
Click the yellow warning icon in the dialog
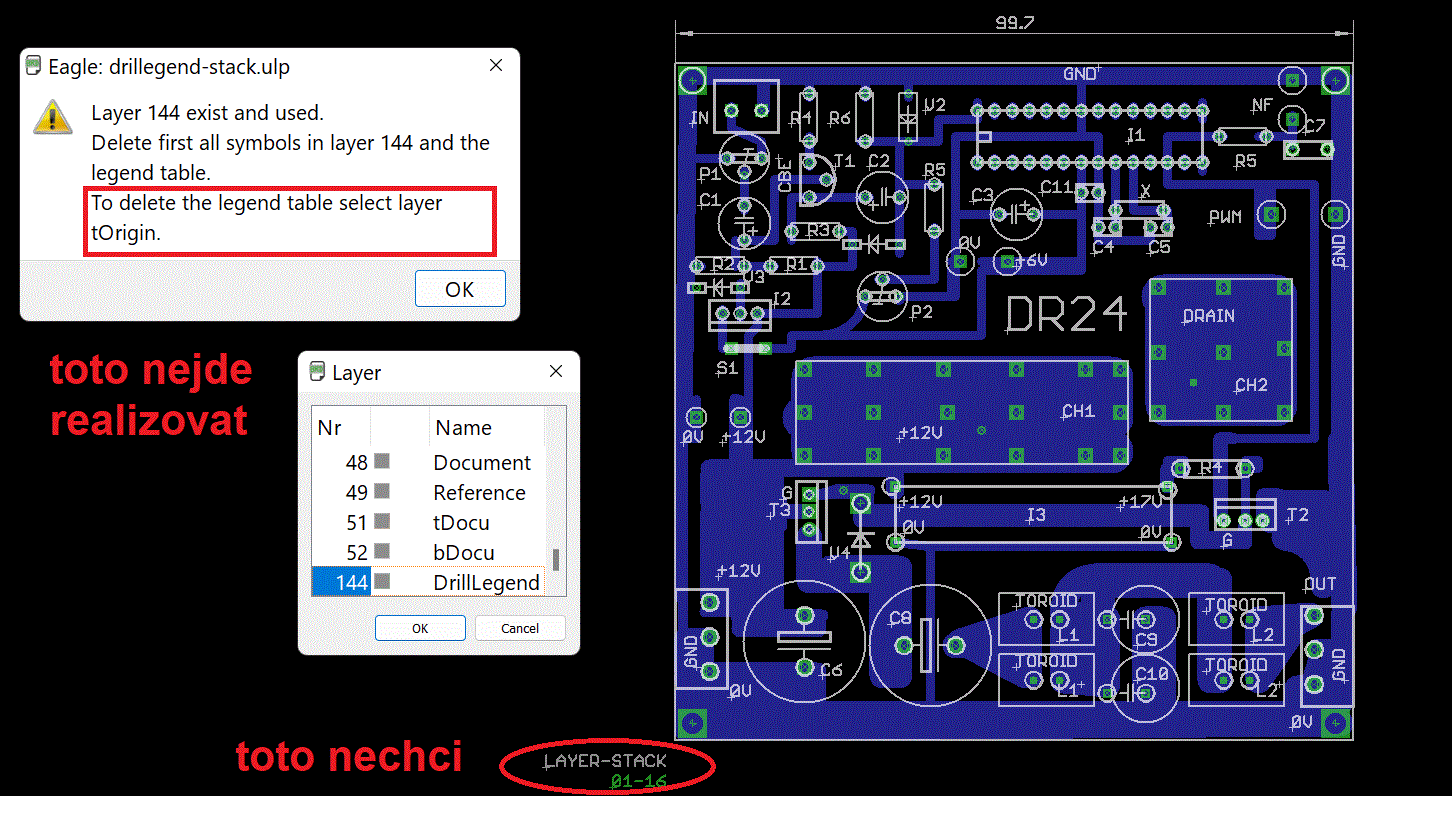click(x=52, y=117)
